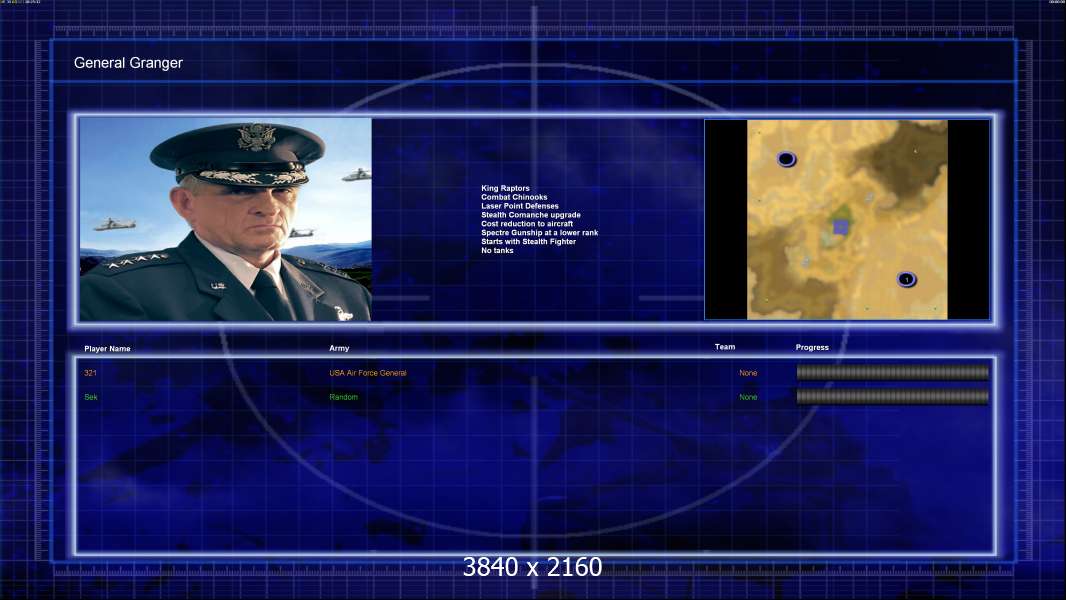
Task: Click the Progress column header
Action: (x=812, y=347)
